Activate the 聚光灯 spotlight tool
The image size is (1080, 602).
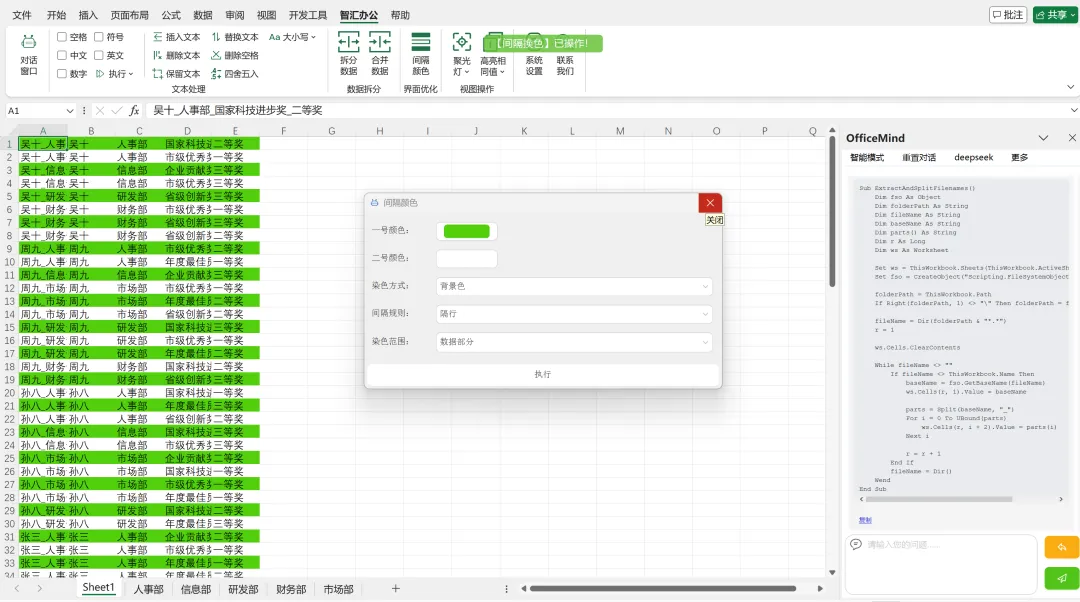pyautogui.click(x=461, y=54)
